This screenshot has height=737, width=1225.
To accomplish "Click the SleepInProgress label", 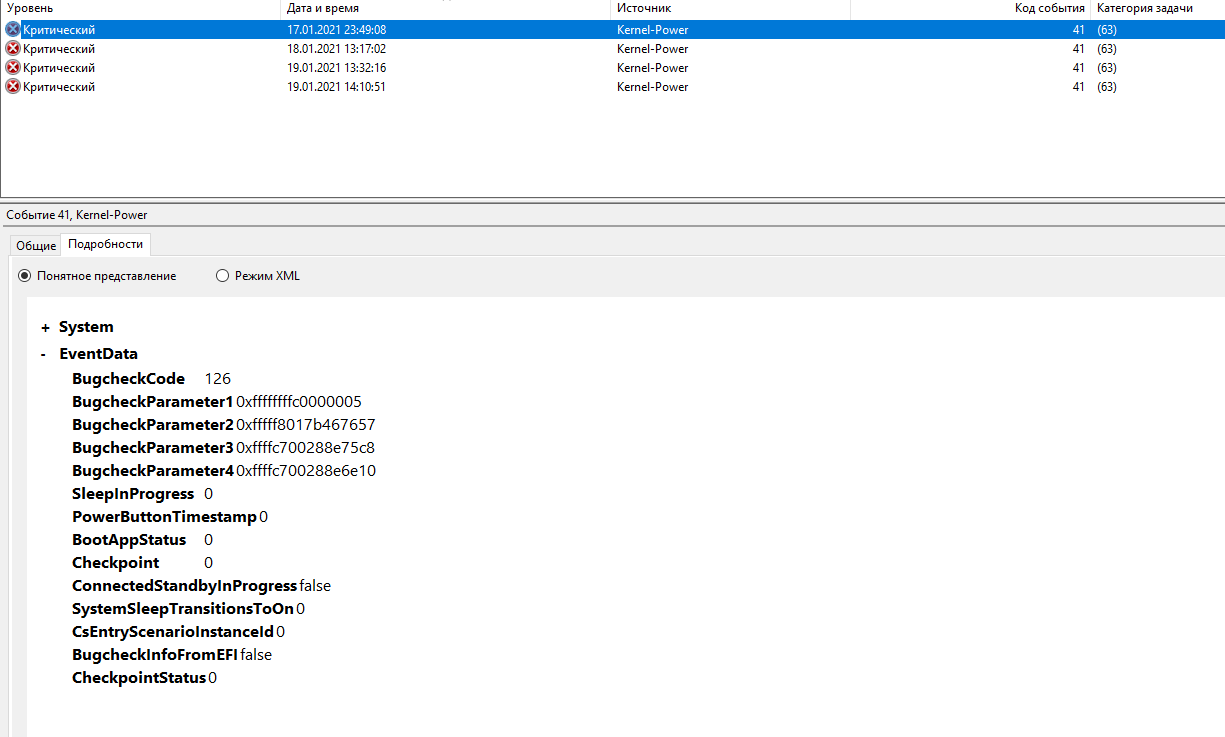I will point(133,494).
